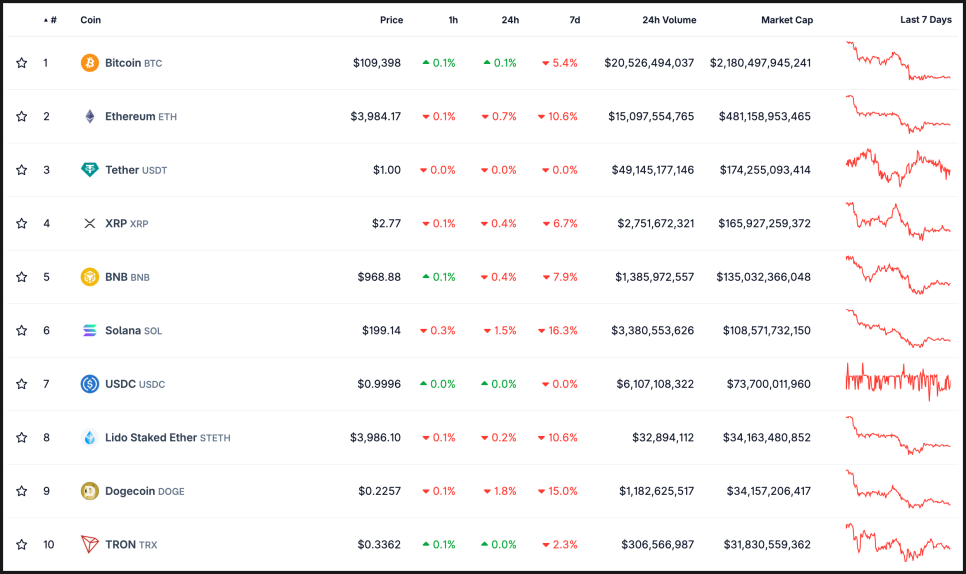The image size is (966, 574).
Task: Open Tether's 7-day sparkline chart
Action: pyautogui.click(x=898, y=168)
